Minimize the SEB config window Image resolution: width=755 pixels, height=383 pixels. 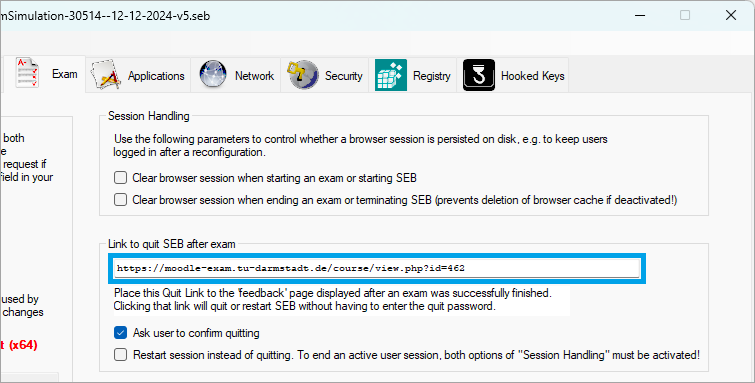640,15
